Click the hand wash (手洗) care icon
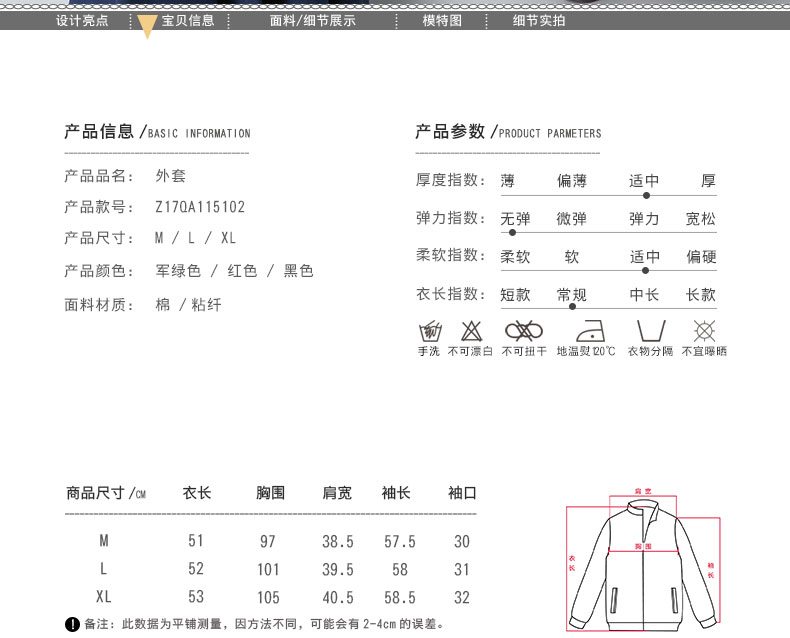The width and height of the screenshot is (790, 638). (x=428, y=331)
